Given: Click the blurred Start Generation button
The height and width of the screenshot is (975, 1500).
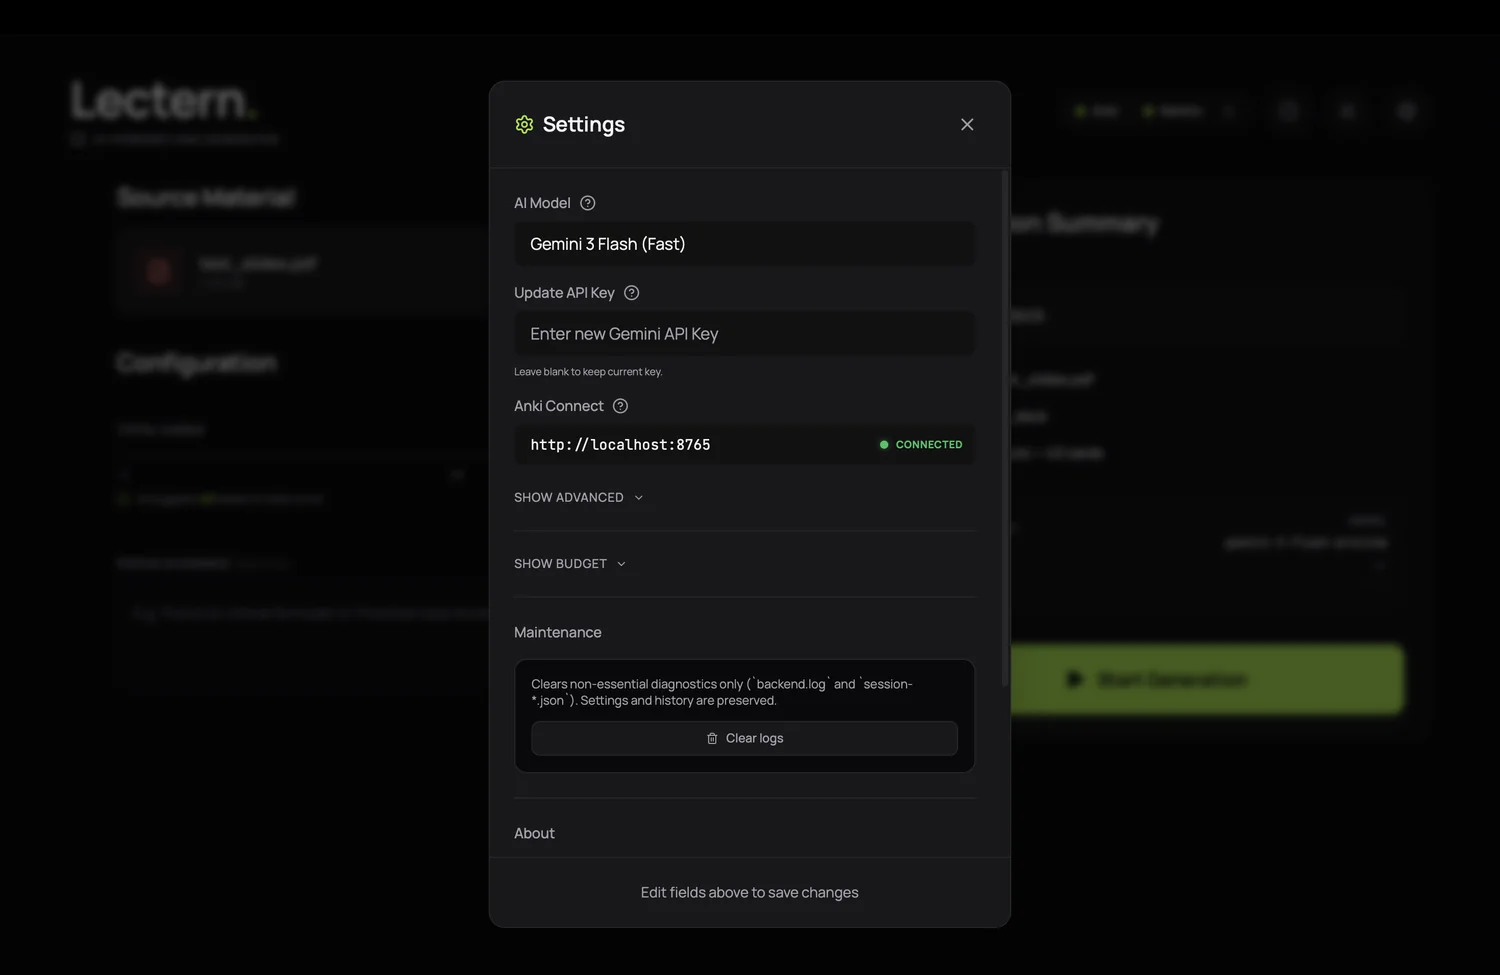Looking at the screenshot, I should tap(1206, 679).
